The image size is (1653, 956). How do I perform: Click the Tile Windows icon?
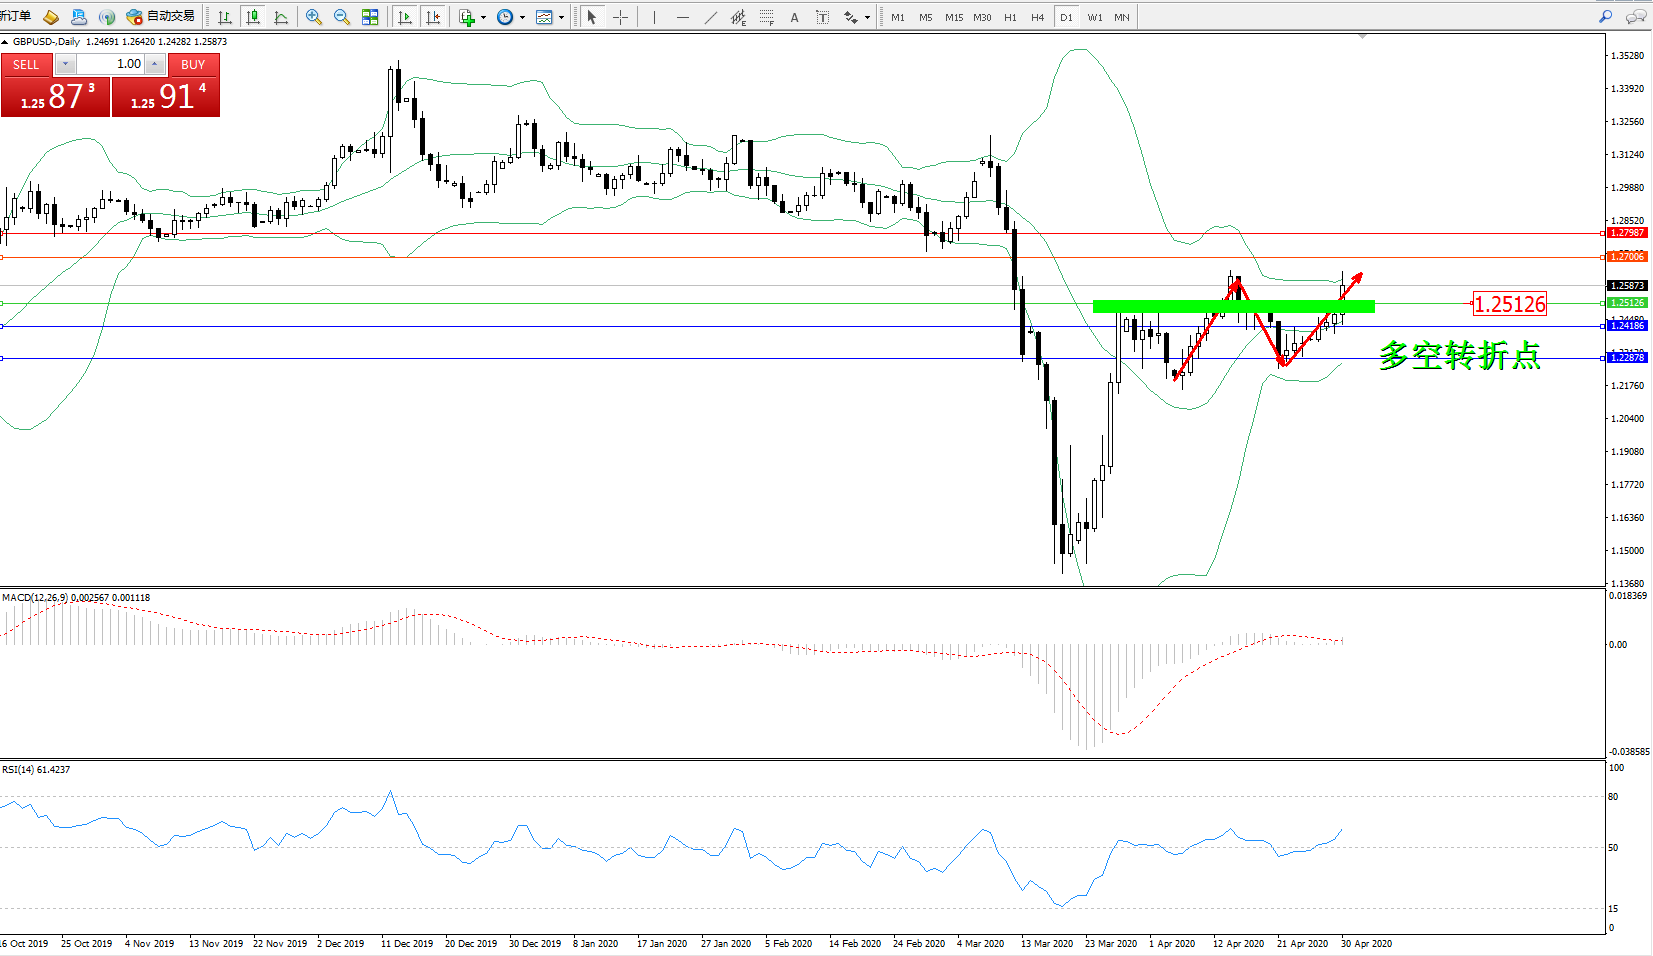tap(370, 17)
